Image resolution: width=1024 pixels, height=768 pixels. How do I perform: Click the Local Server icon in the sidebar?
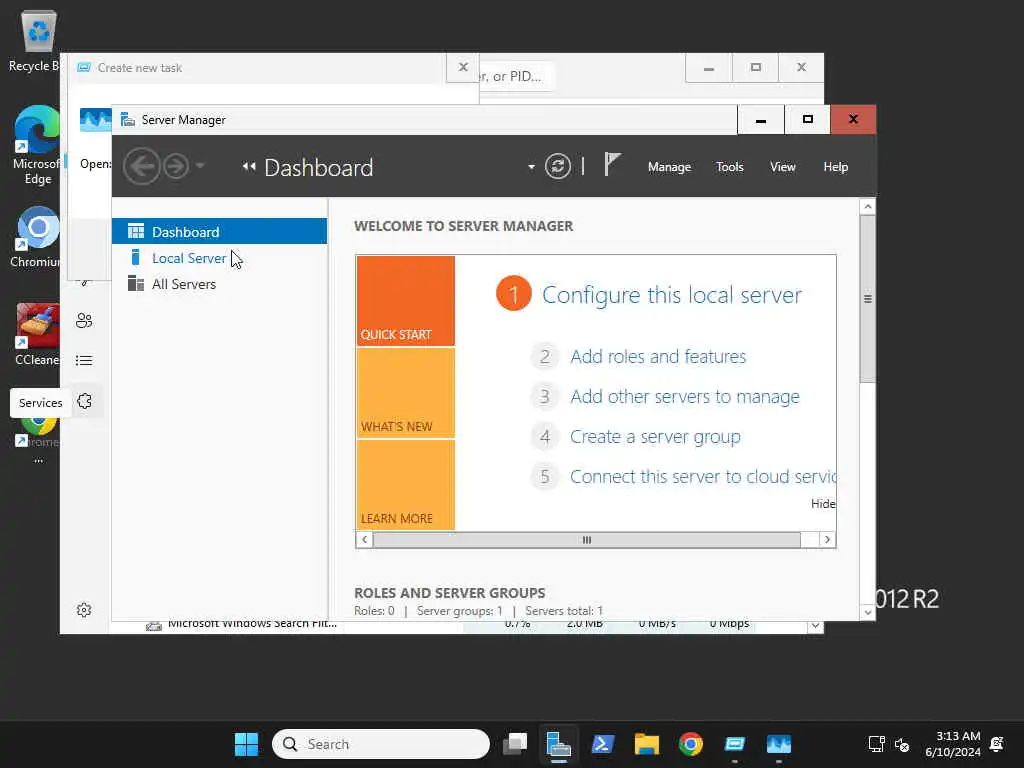tap(135, 257)
